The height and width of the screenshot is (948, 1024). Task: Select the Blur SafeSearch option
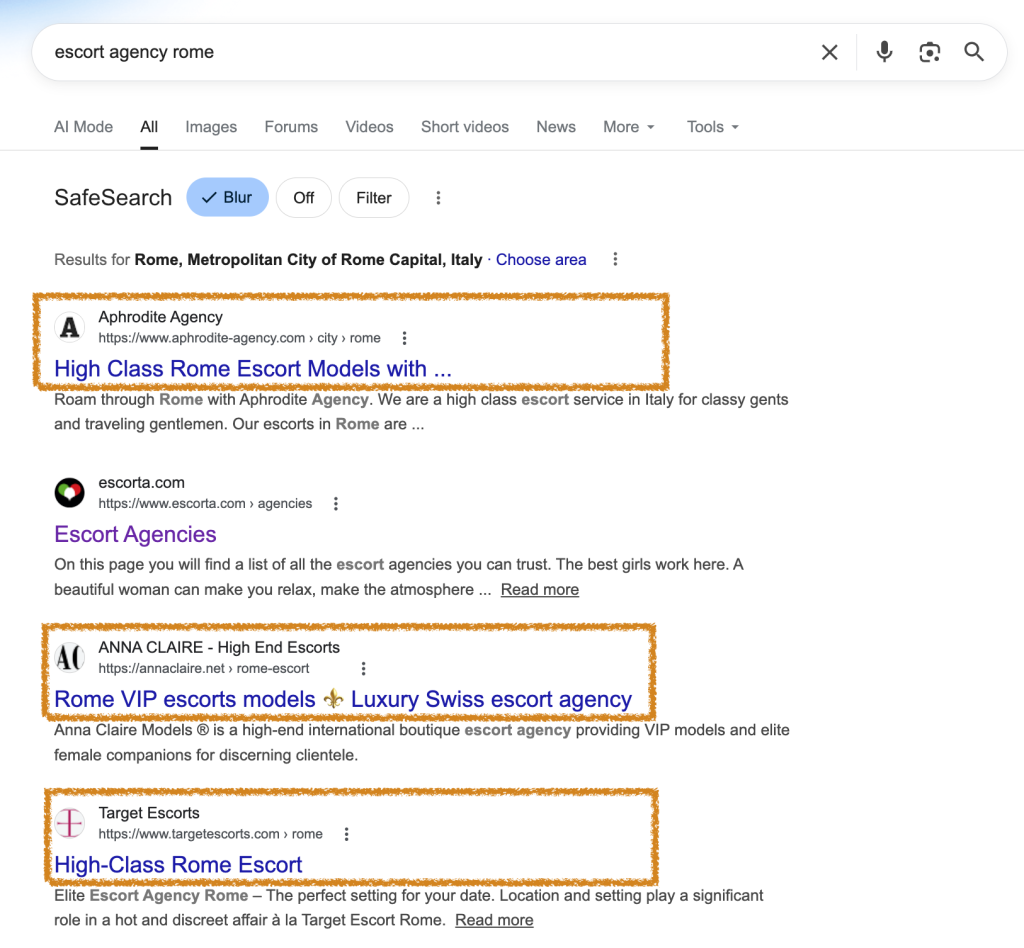coord(227,198)
